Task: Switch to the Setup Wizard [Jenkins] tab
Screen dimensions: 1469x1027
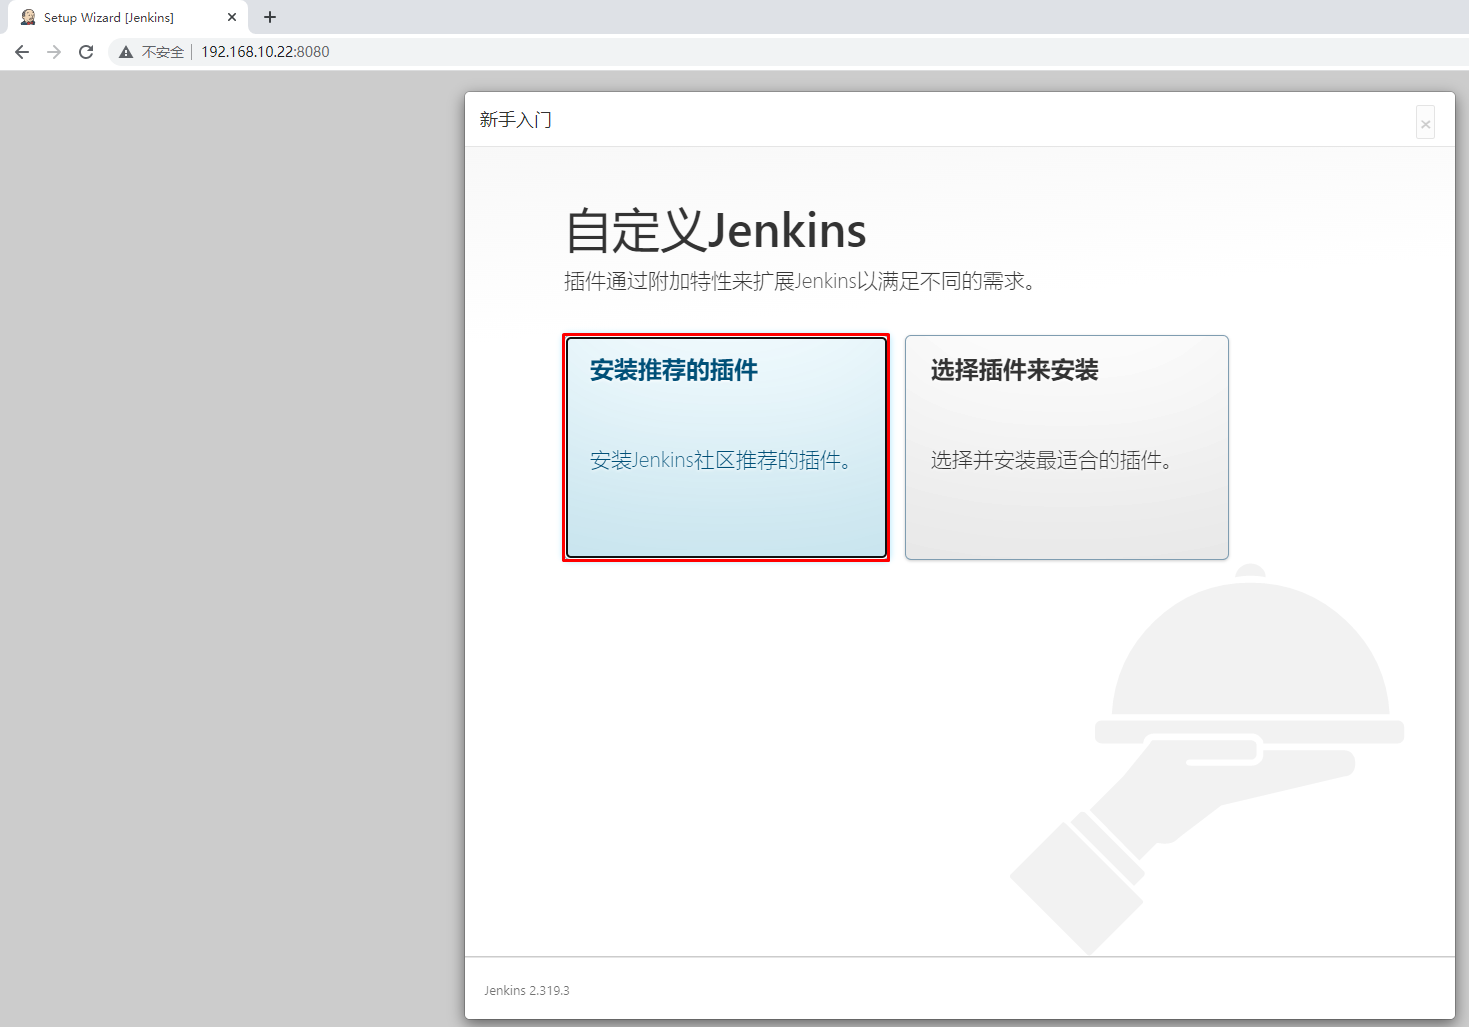Action: (x=110, y=17)
